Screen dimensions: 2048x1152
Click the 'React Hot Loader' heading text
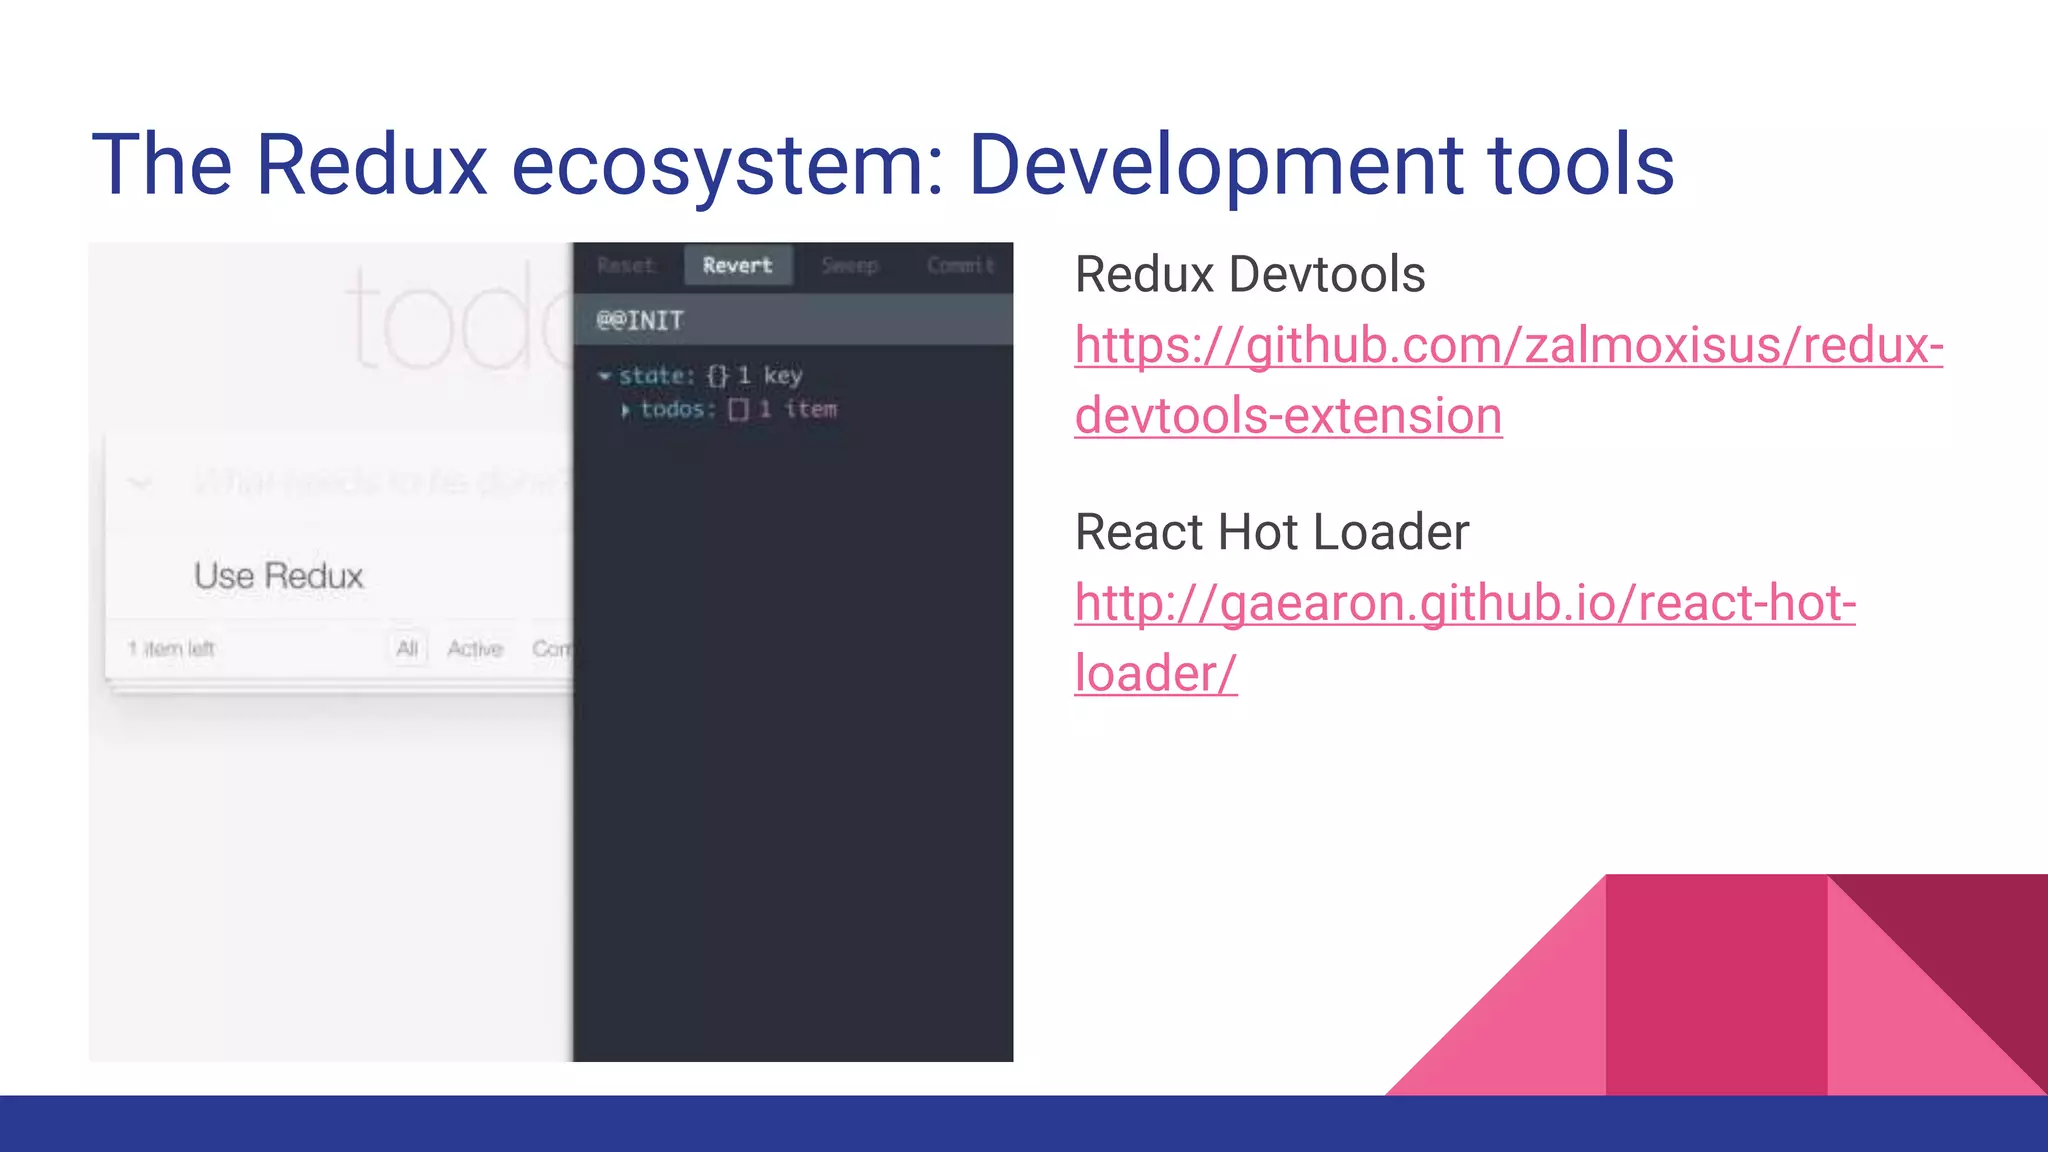1271,531
